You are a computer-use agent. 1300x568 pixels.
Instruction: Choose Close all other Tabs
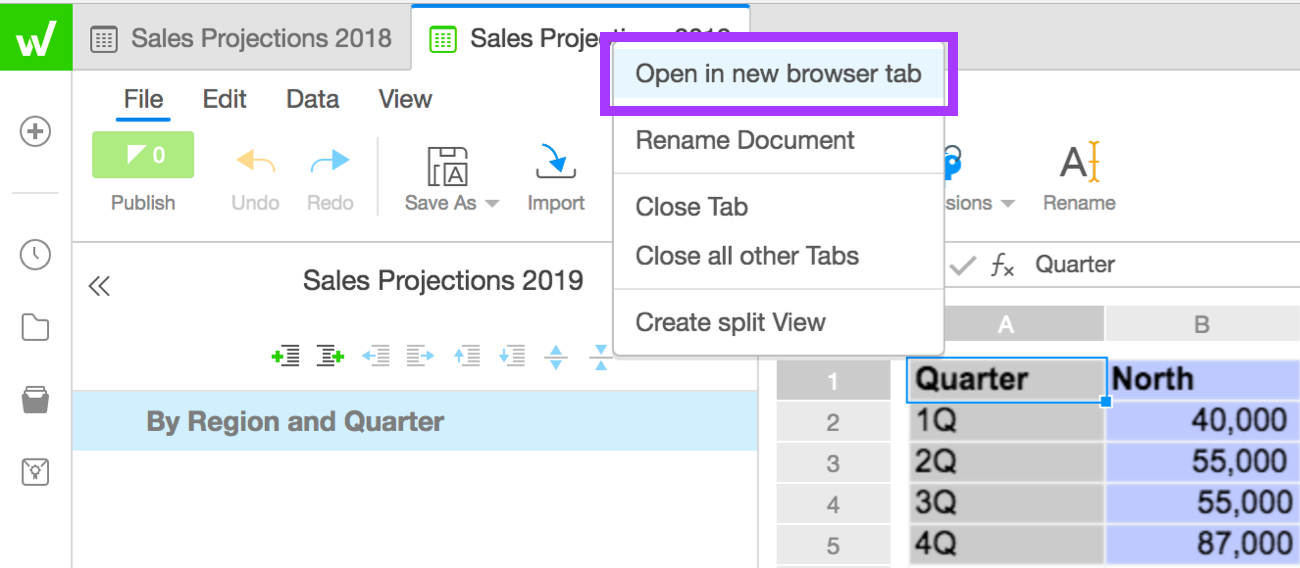point(747,256)
